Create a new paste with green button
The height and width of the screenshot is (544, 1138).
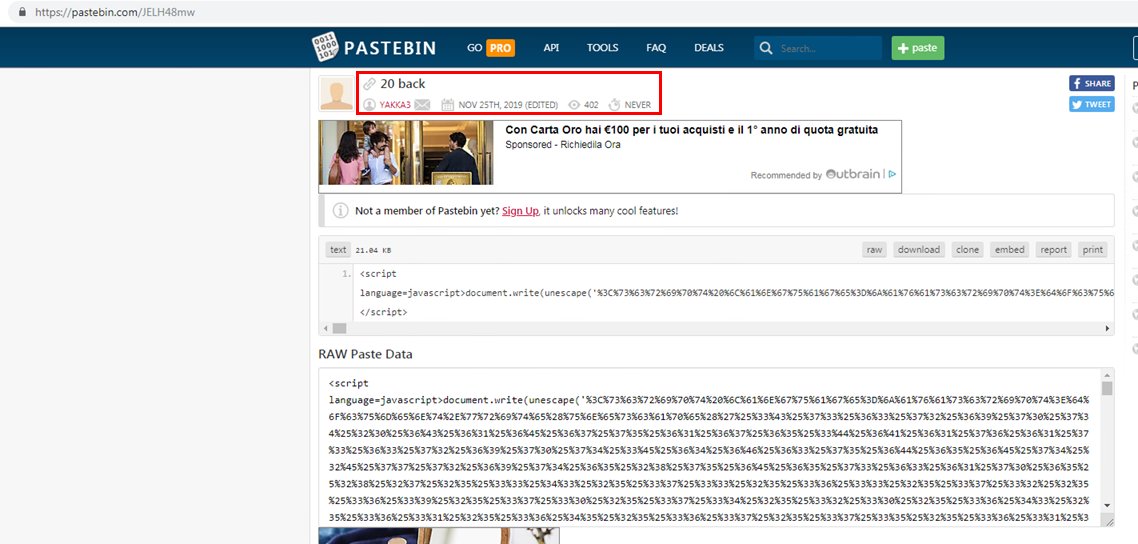click(918, 48)
